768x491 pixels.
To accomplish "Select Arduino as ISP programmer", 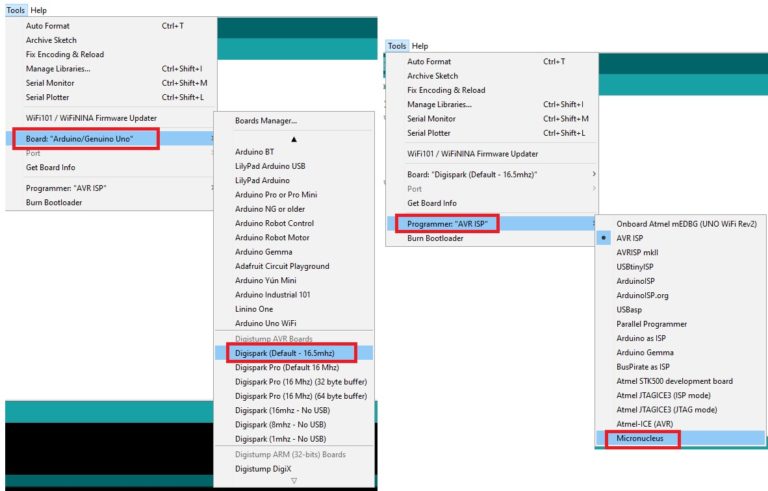I will point(680,338).
